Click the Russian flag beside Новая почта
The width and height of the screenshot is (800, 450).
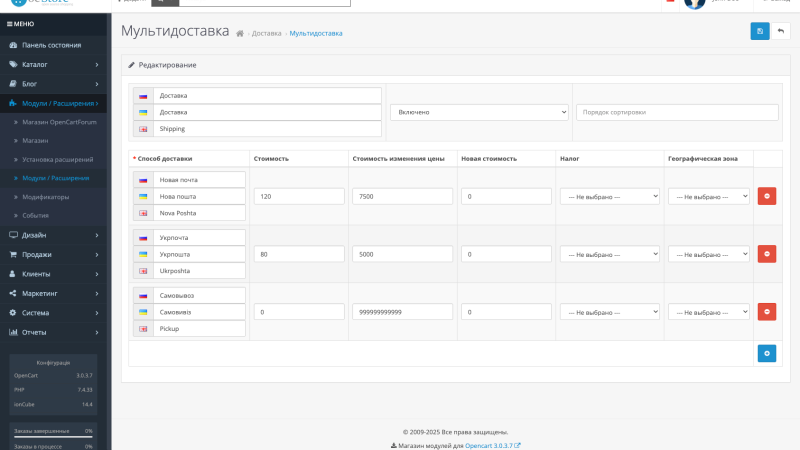click(143, 180)
